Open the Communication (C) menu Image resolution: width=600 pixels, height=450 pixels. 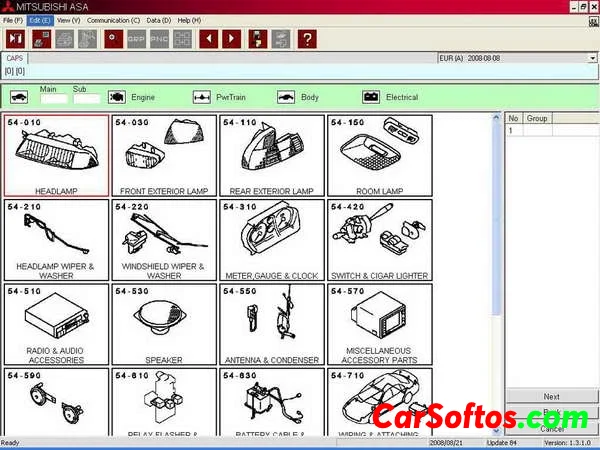[x=113, y=20]
